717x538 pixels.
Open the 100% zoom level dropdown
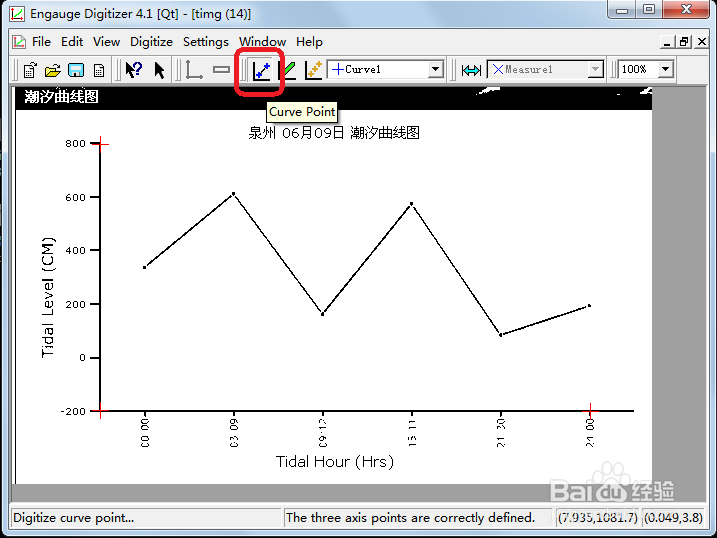(665, 69)
